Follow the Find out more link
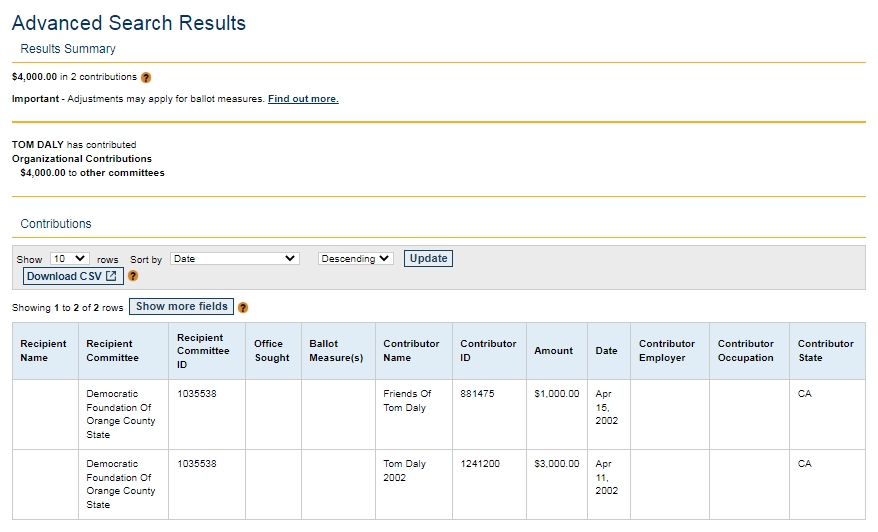The image size is (878, 532). (303, 99)
